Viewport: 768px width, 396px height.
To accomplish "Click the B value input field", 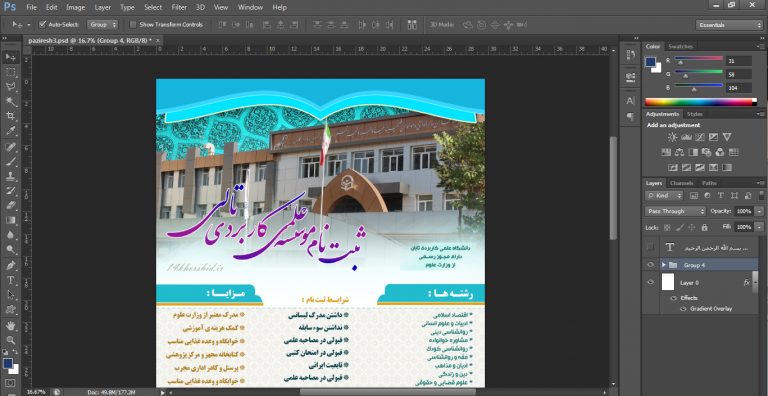I will (739, 88).
